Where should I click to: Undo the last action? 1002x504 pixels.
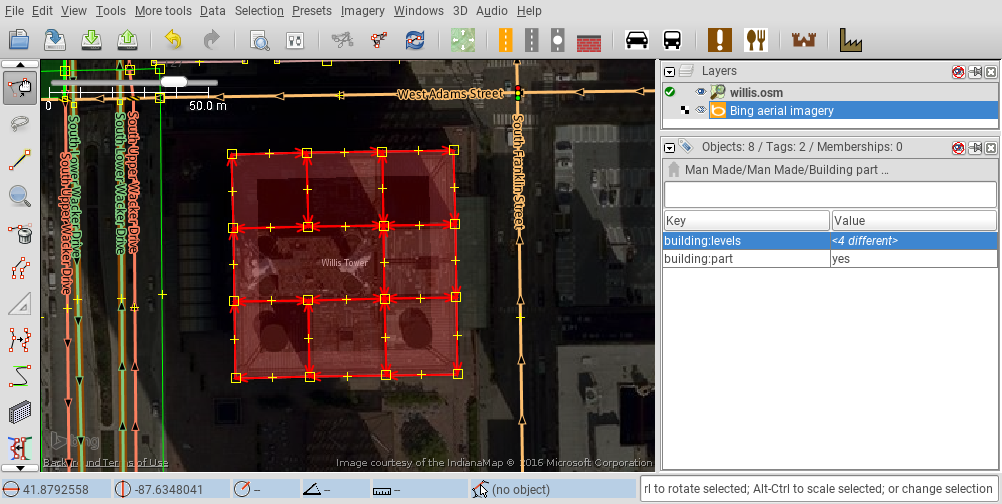pos(173,40)
